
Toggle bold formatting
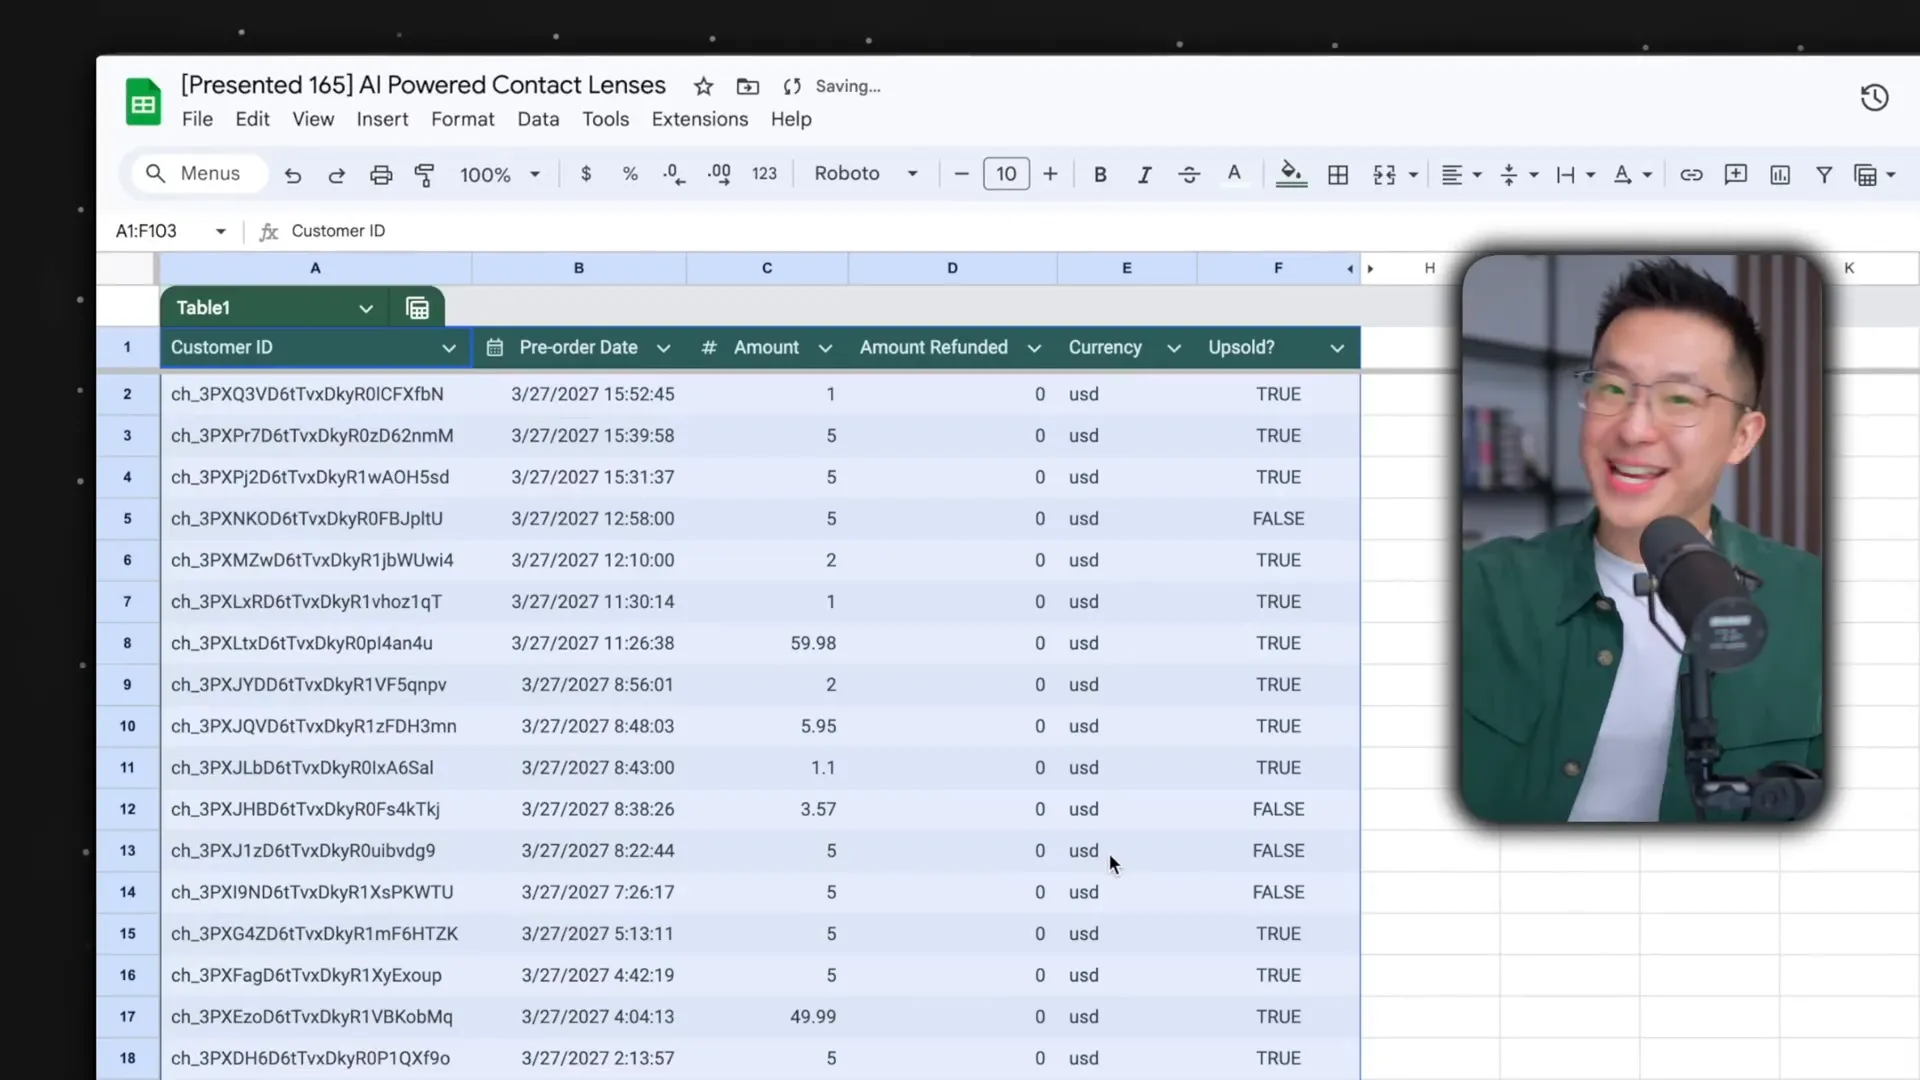[1100, 175]
